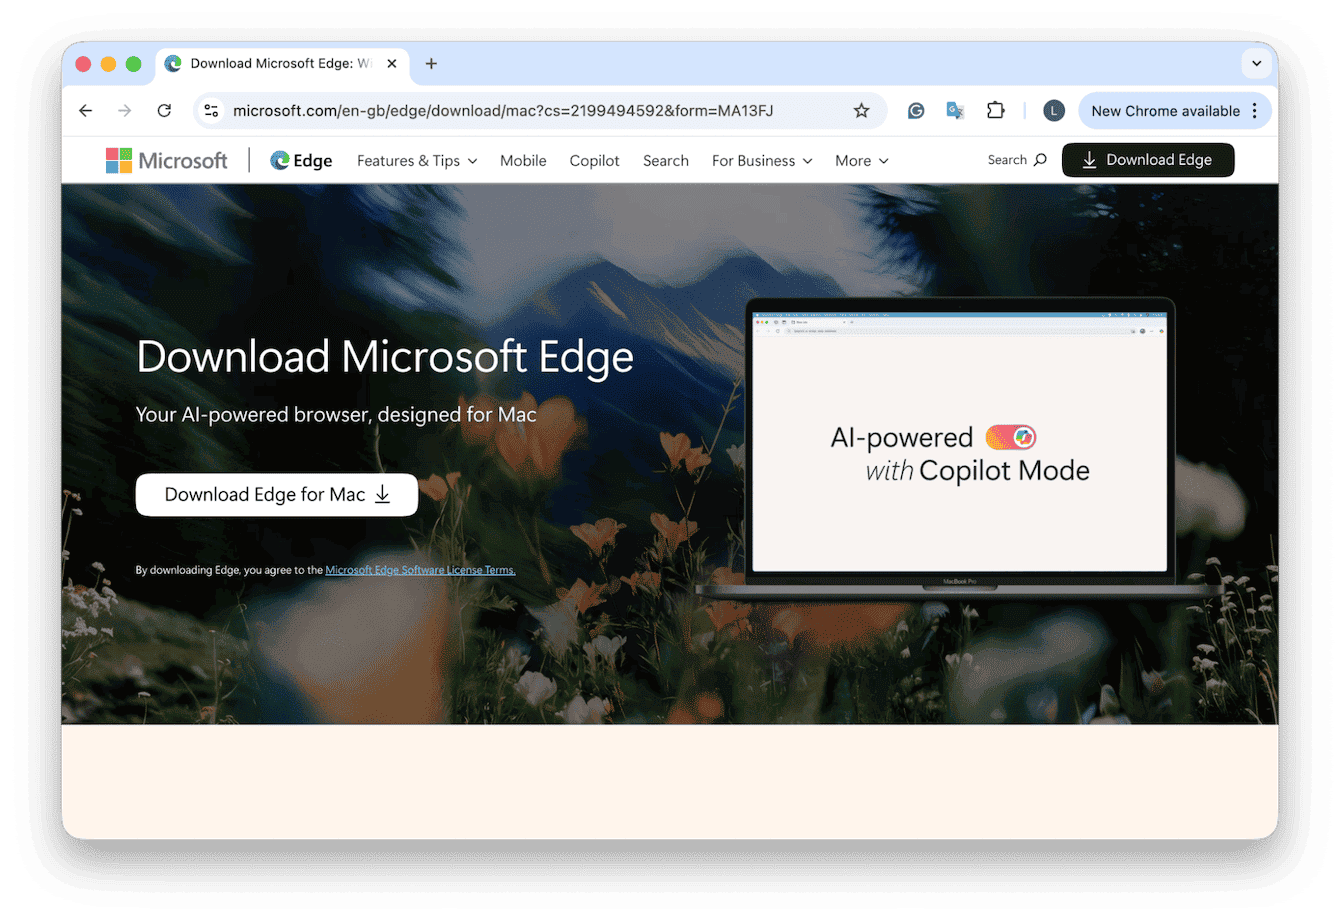
Task: Bookmark the page using the star icon
Action: [862, 111]
